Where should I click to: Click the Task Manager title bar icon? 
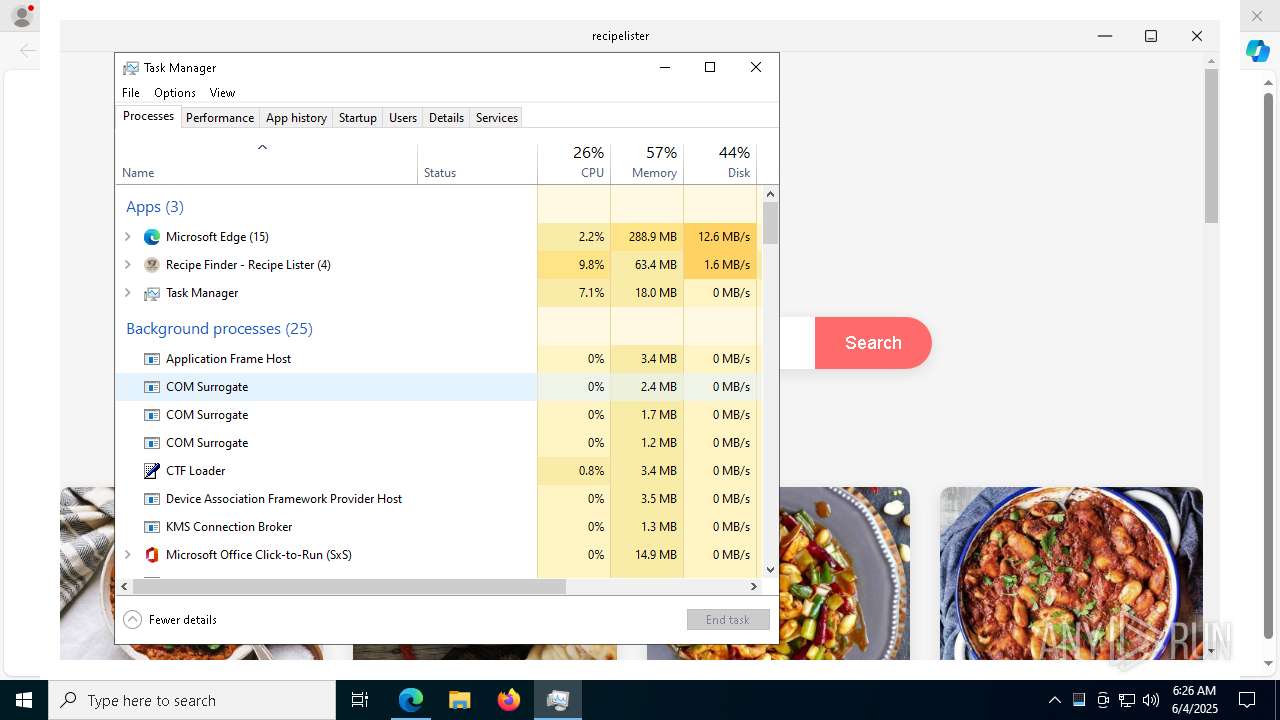coord(131,68)
